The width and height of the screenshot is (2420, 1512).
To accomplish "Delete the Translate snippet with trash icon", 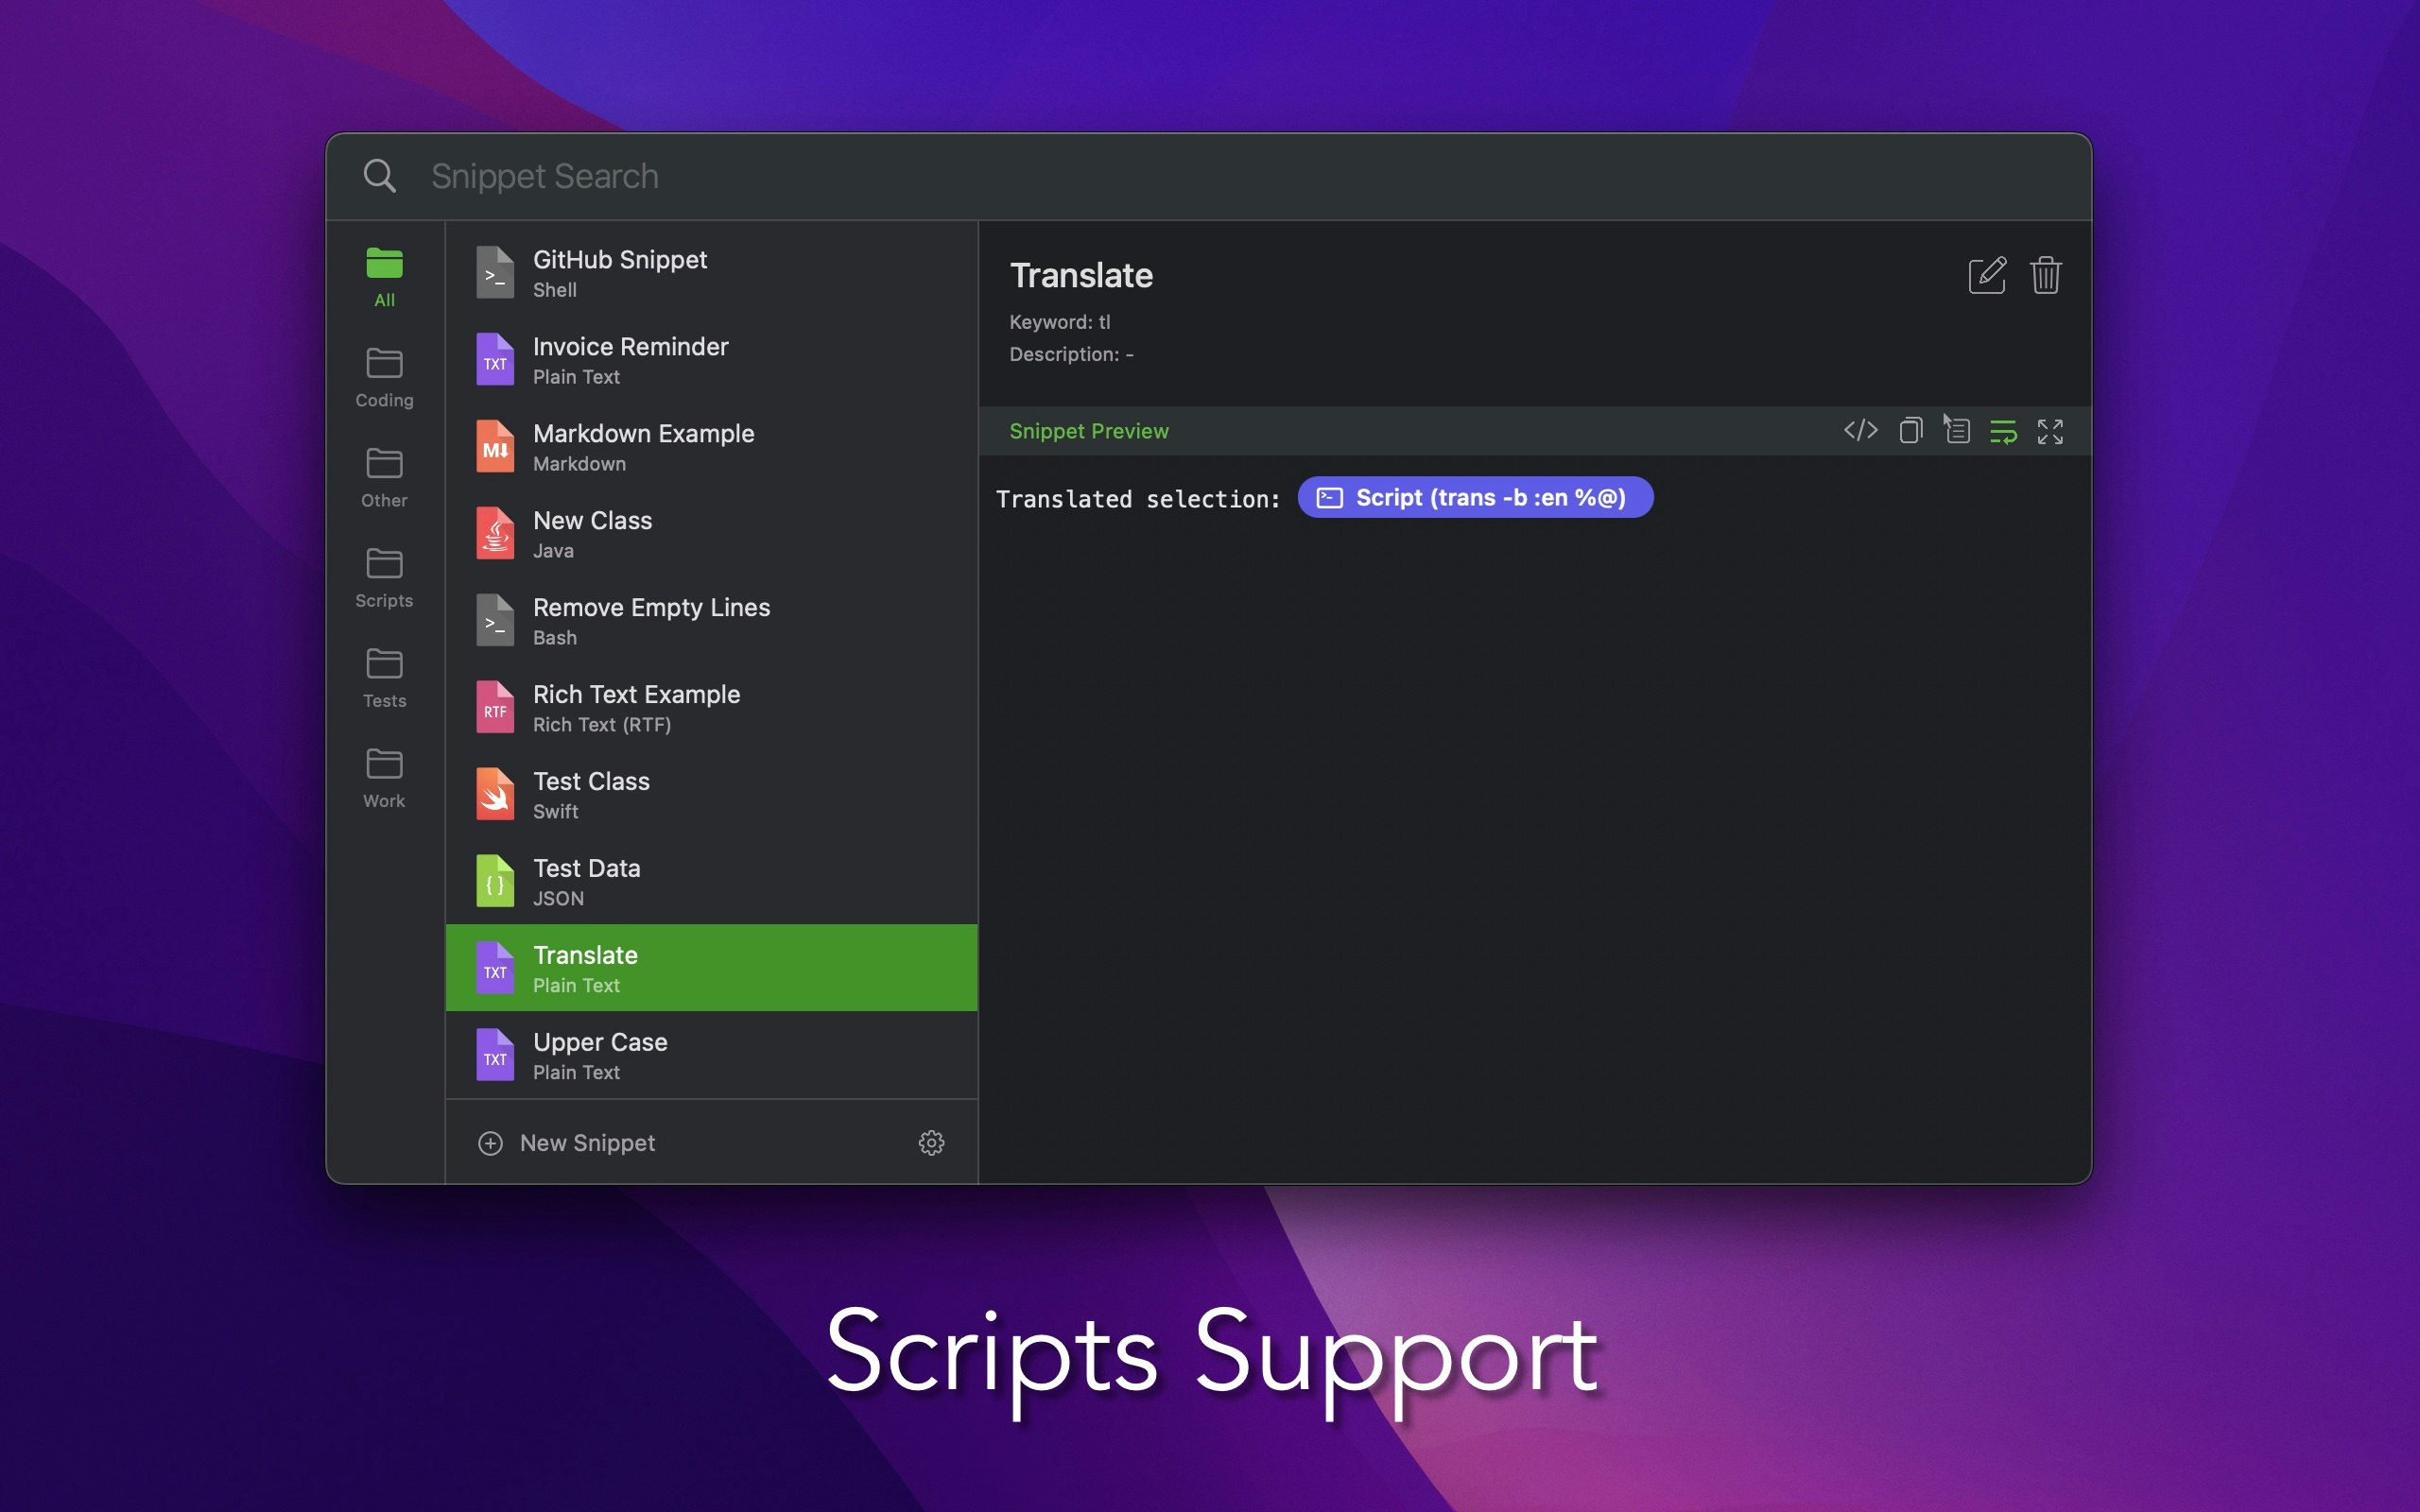I will [2045, 275].
